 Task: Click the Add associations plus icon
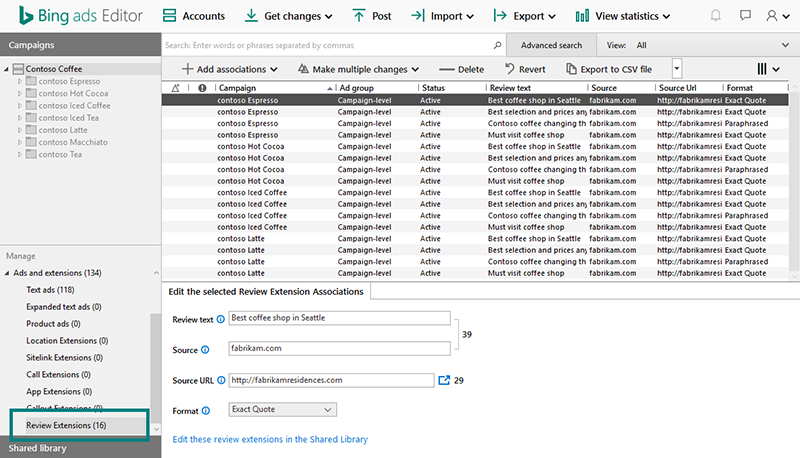coord(187,69)
